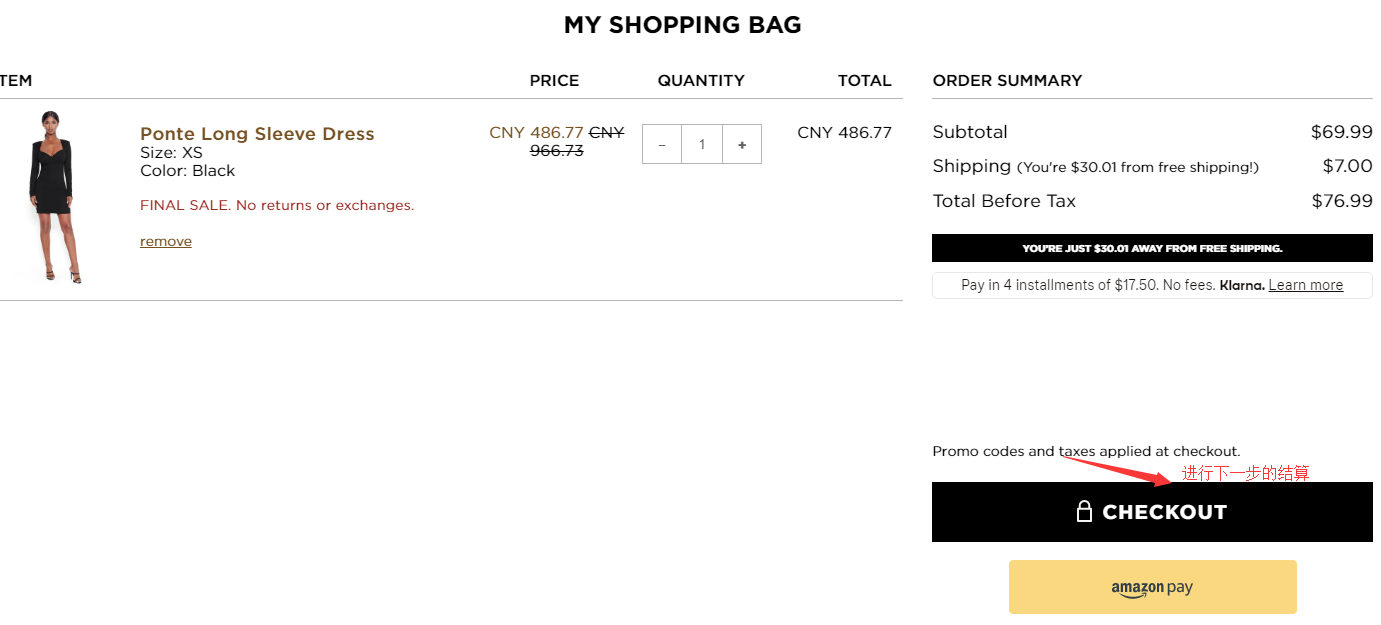Open the Ponte Long Sleeve Dress thumbnail

pyautogui.click(x=55, y=197)
